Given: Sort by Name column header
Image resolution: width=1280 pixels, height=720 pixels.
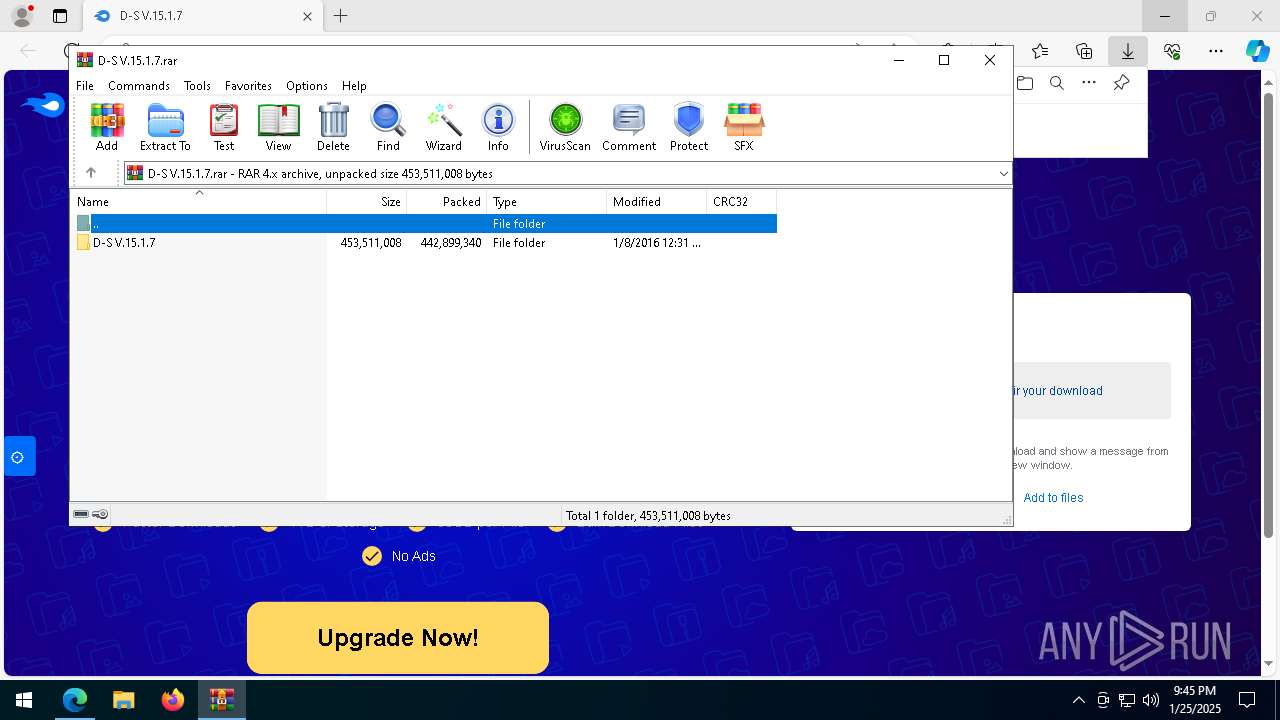Looking at the screenshot, I should [x=199, y=202].
